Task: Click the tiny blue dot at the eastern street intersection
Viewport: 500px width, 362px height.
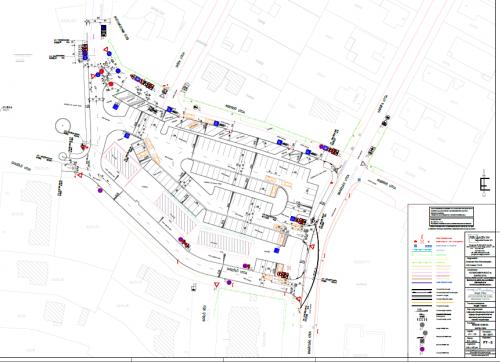Action: point(359,180)
